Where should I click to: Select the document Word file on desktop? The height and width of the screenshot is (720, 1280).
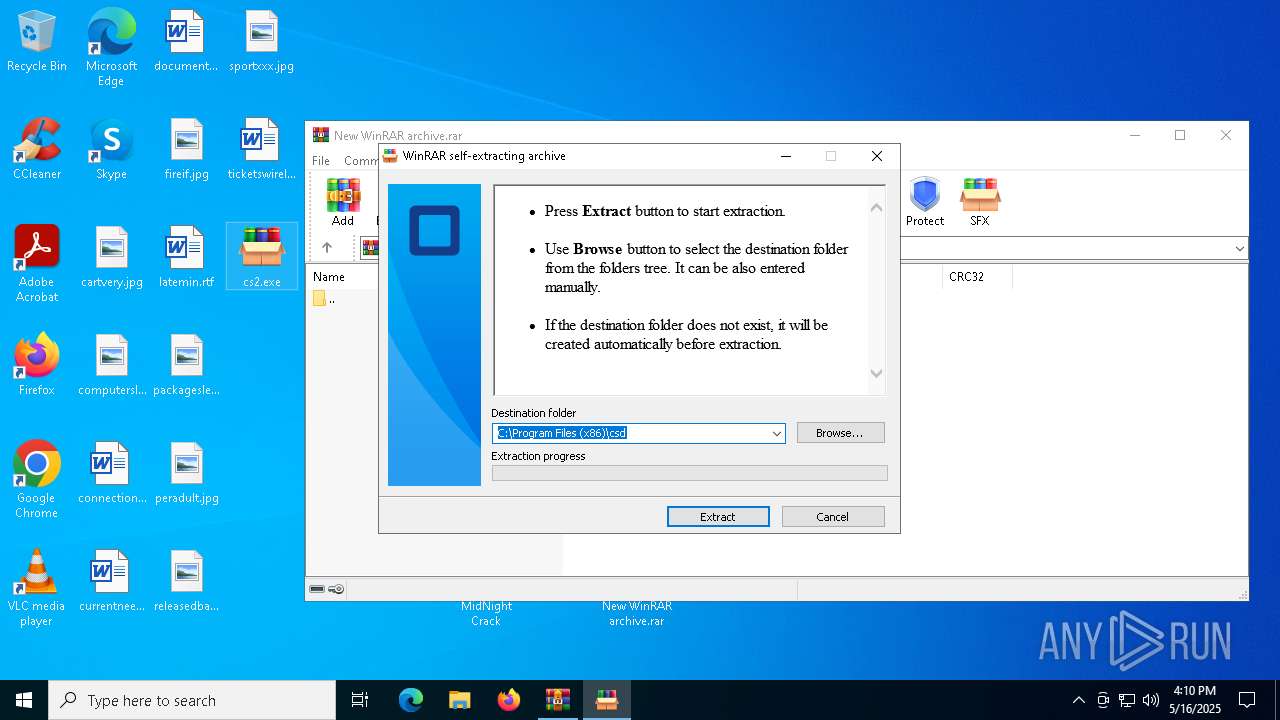click(186, 42)
